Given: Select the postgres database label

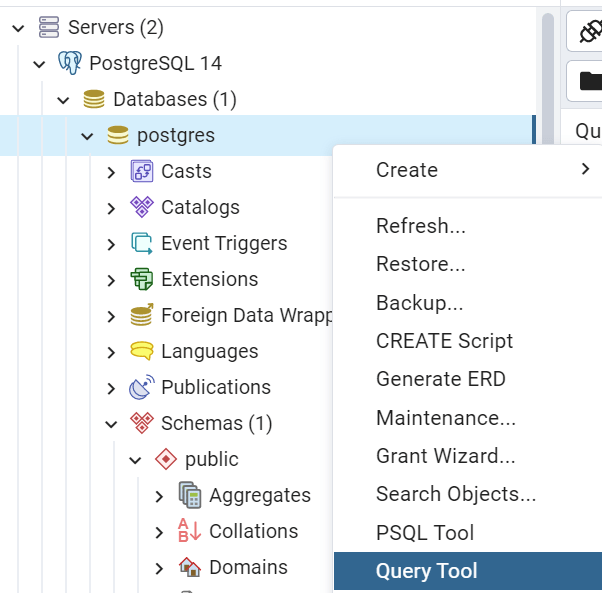Looking at the screenshot, I should click(x=176, y=136).
